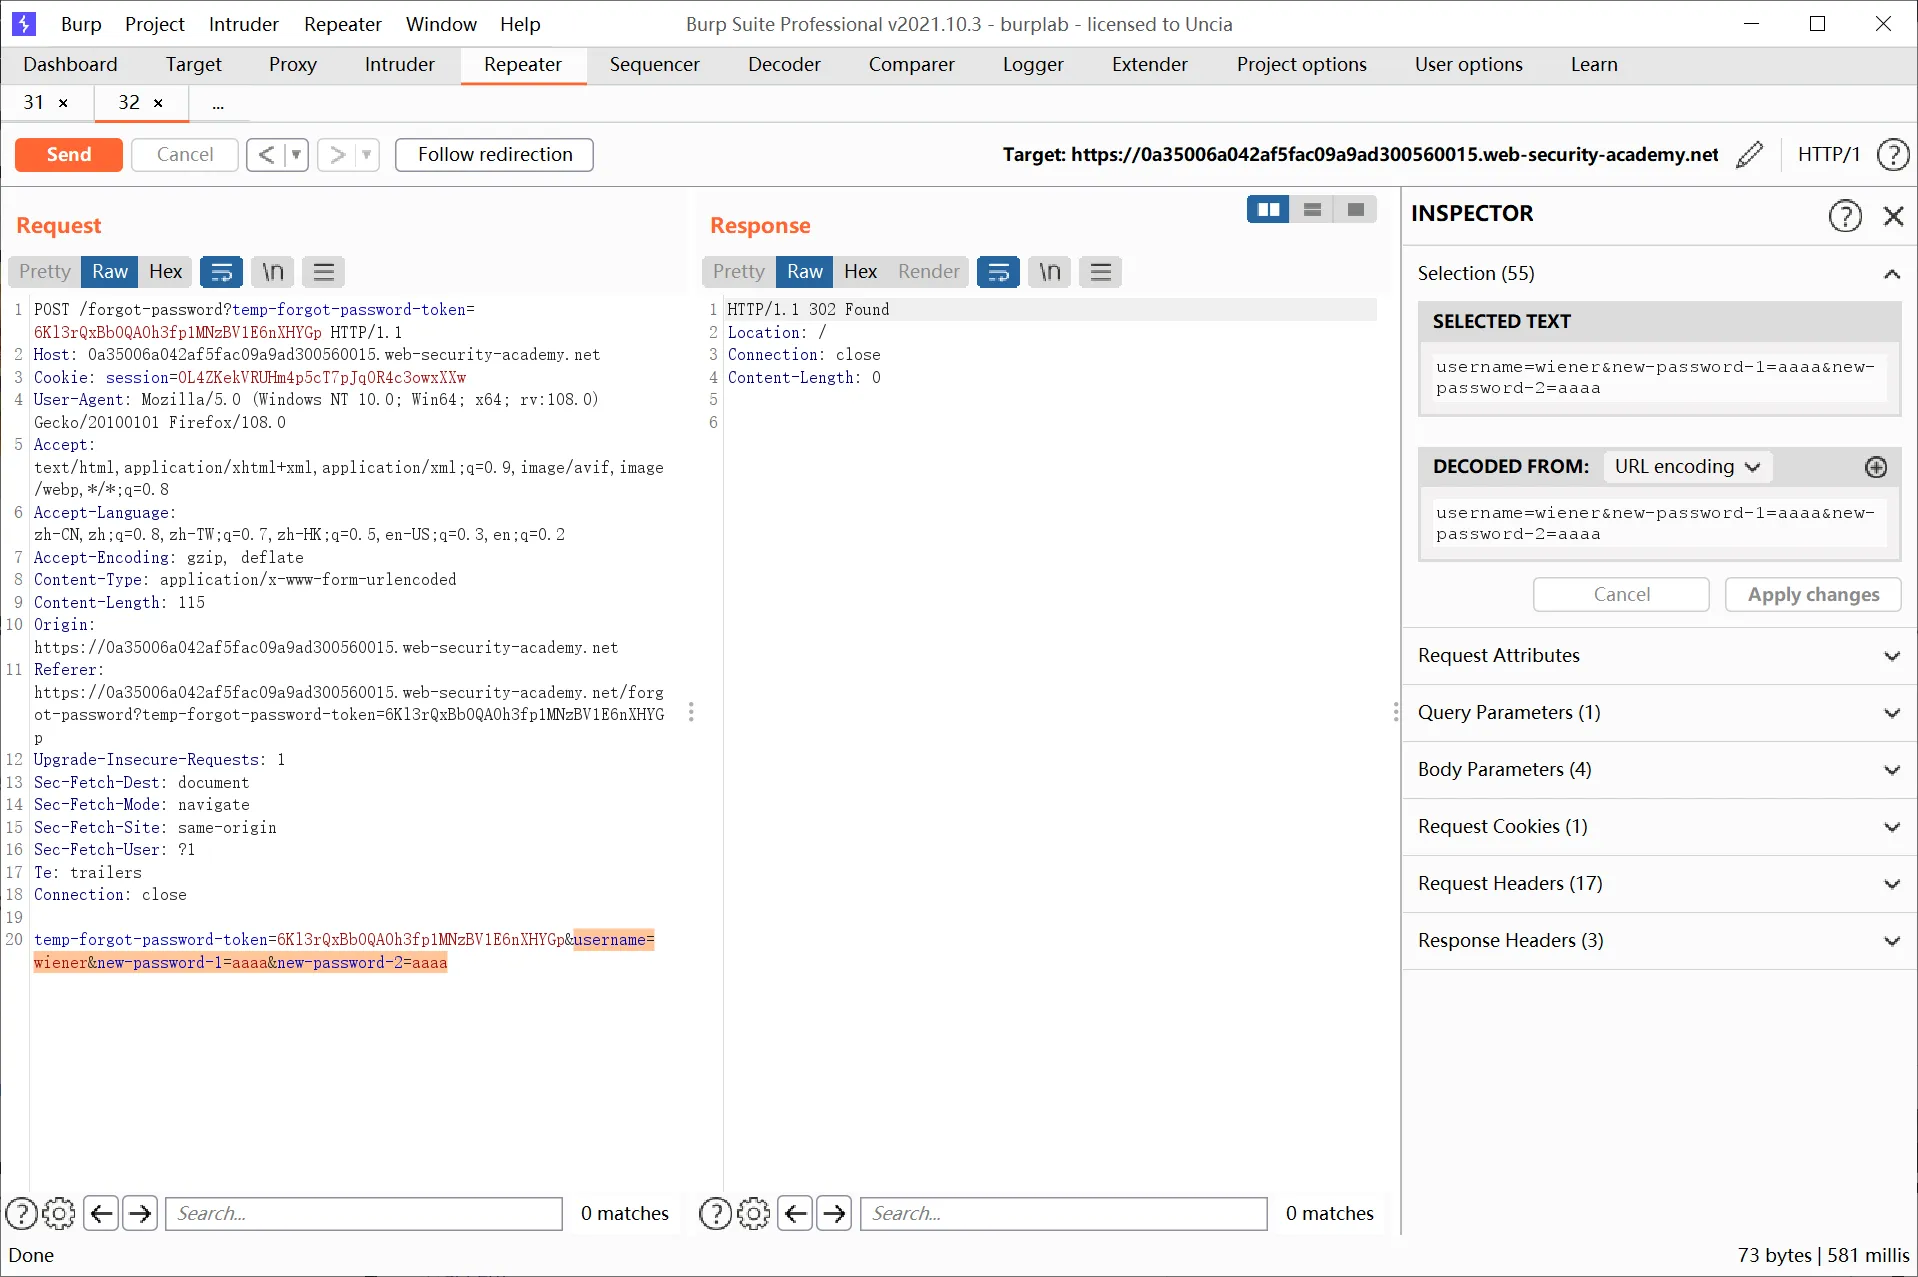Select top-bottom layout view icon
Image resolution: width=1918 pixels, height=1277 pixels.
[1312, 209]
